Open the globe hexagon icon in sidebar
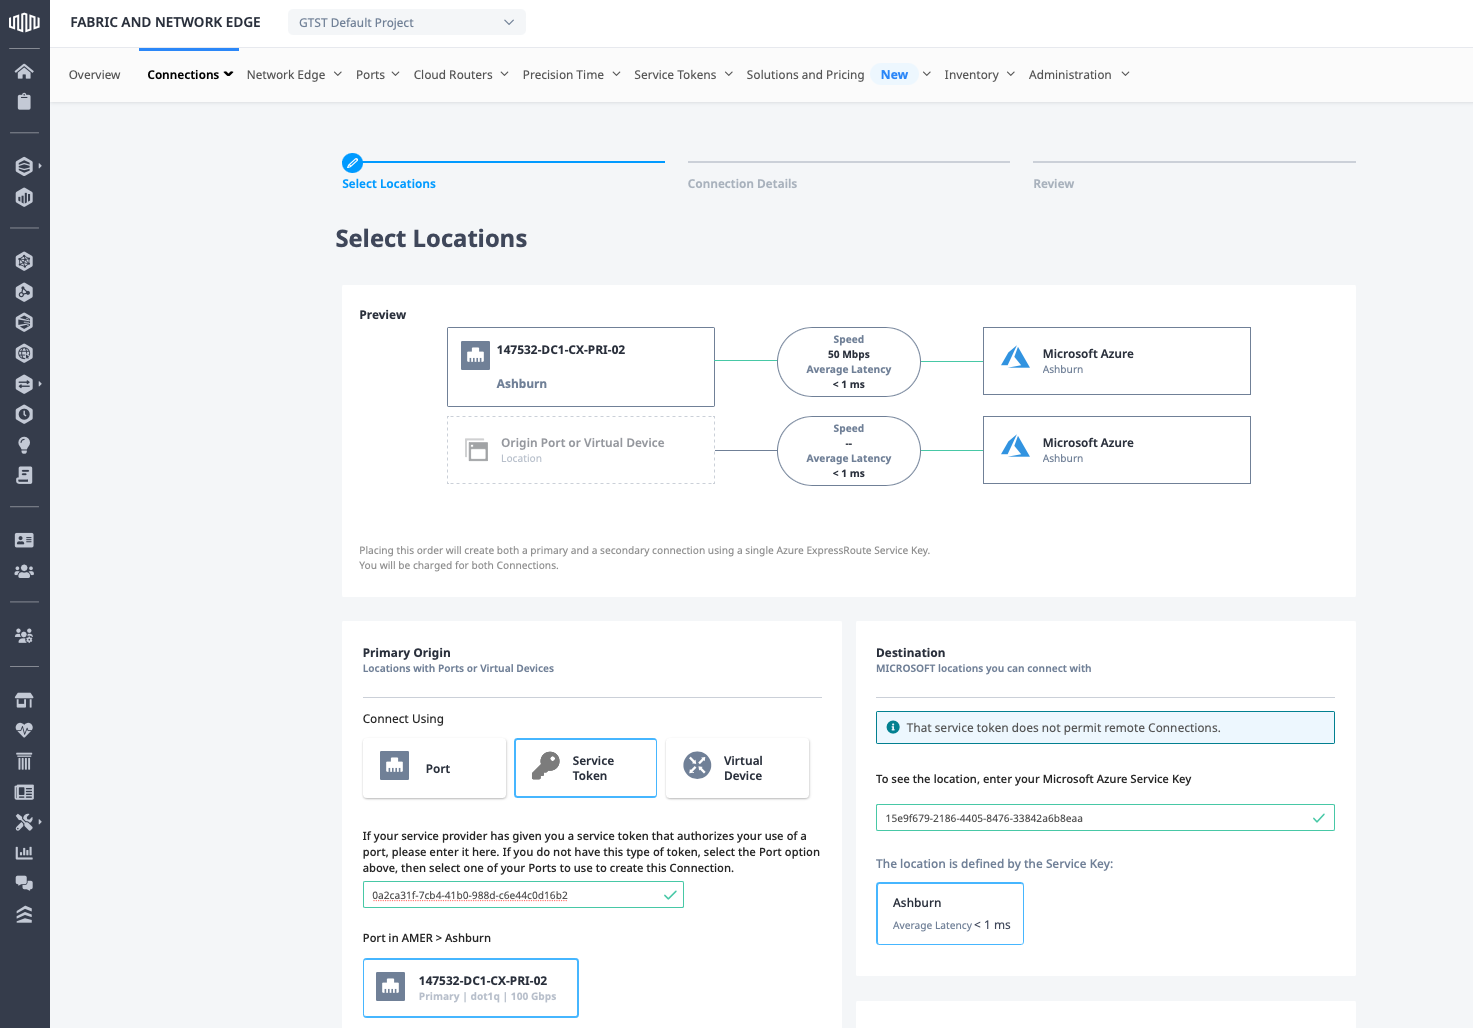Image resolution: width=1473 pixels, height=1028 pixels. [x=24, y=353]
